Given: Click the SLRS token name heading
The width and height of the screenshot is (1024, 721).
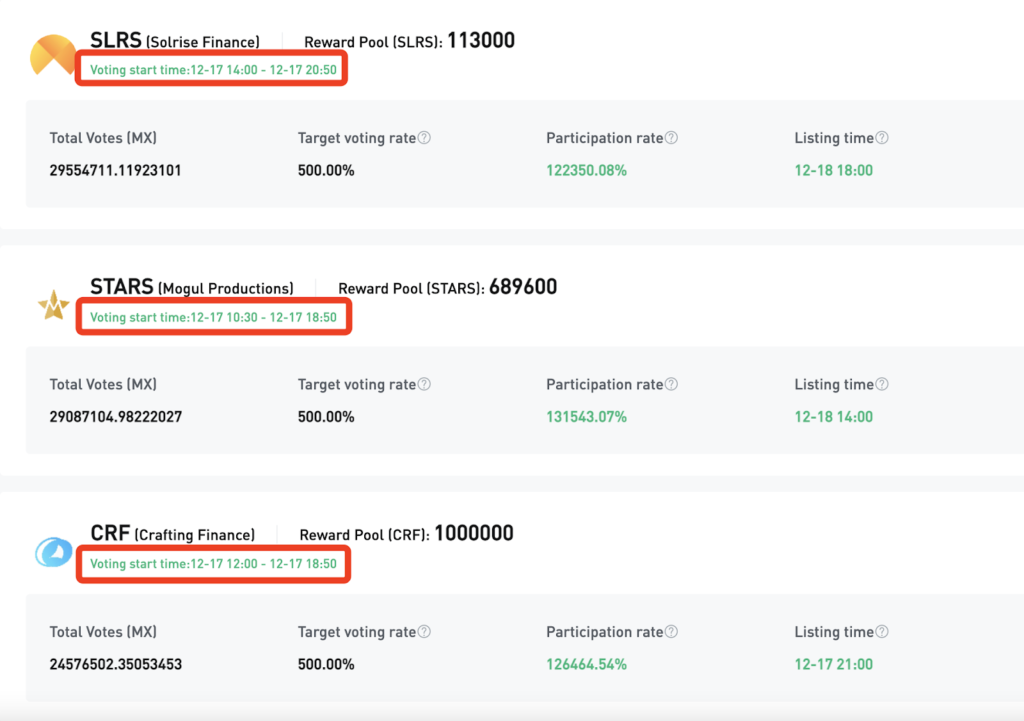Looking at the screenshot, I should 116,41.
